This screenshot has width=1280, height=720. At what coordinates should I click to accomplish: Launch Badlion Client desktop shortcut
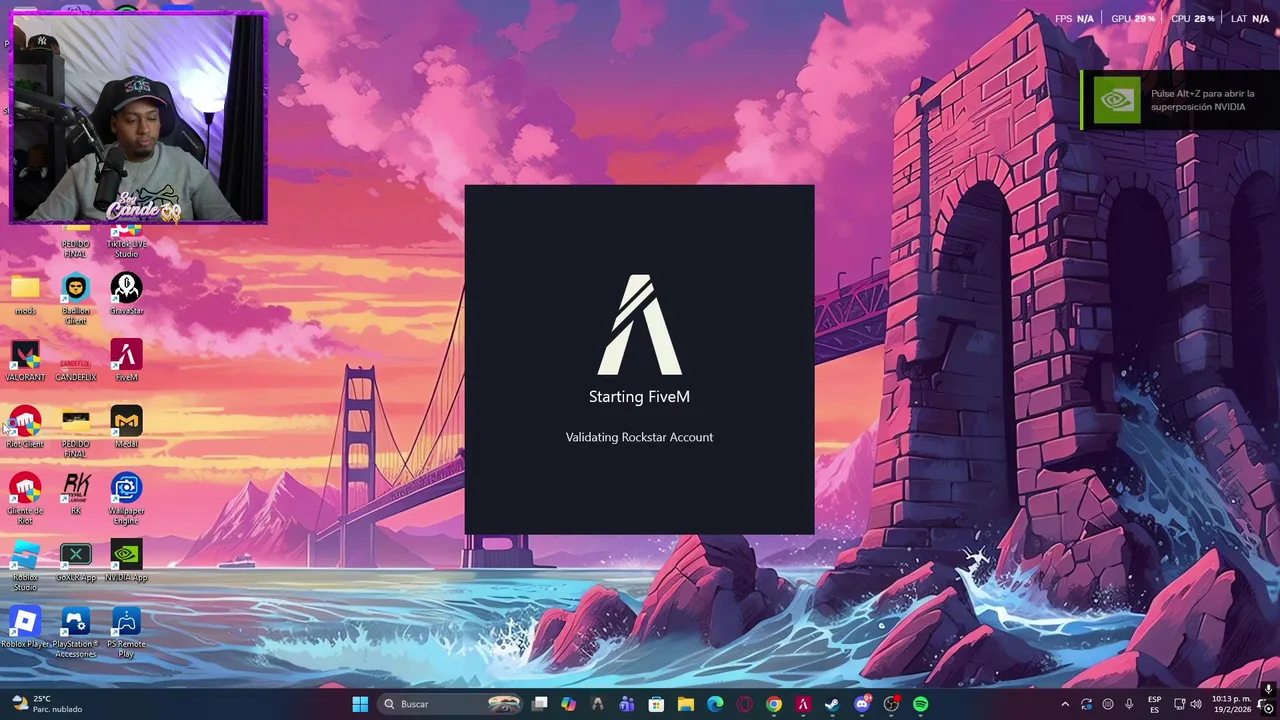(76, 296)
